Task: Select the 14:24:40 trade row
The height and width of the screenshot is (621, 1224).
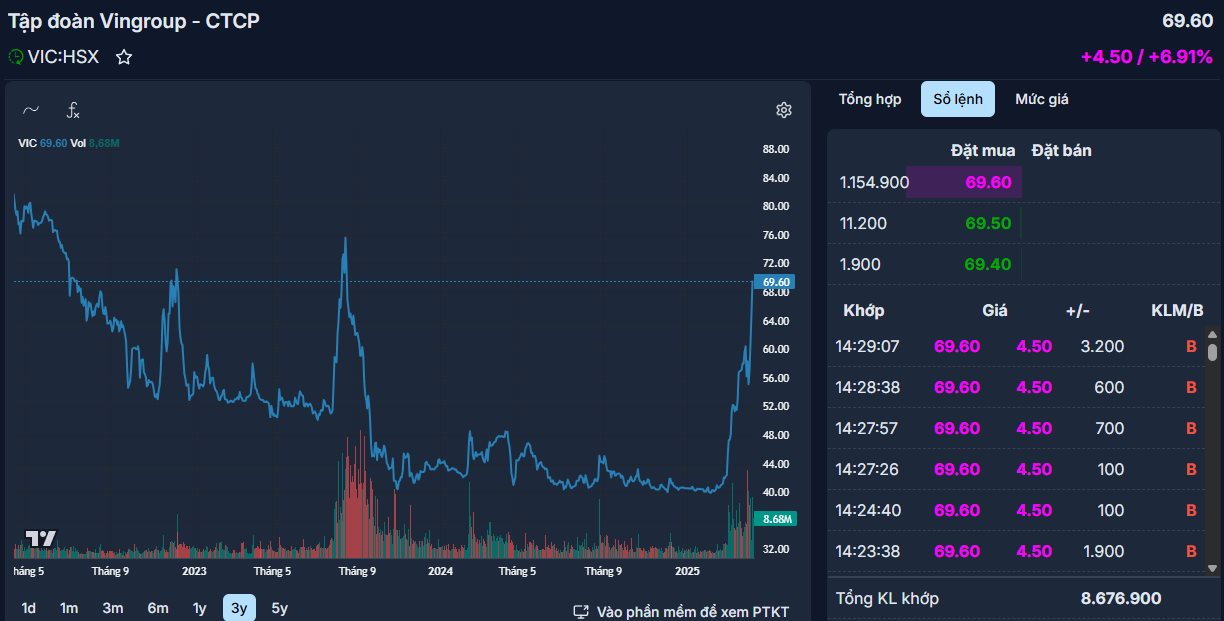Action: click(1017, 510)
